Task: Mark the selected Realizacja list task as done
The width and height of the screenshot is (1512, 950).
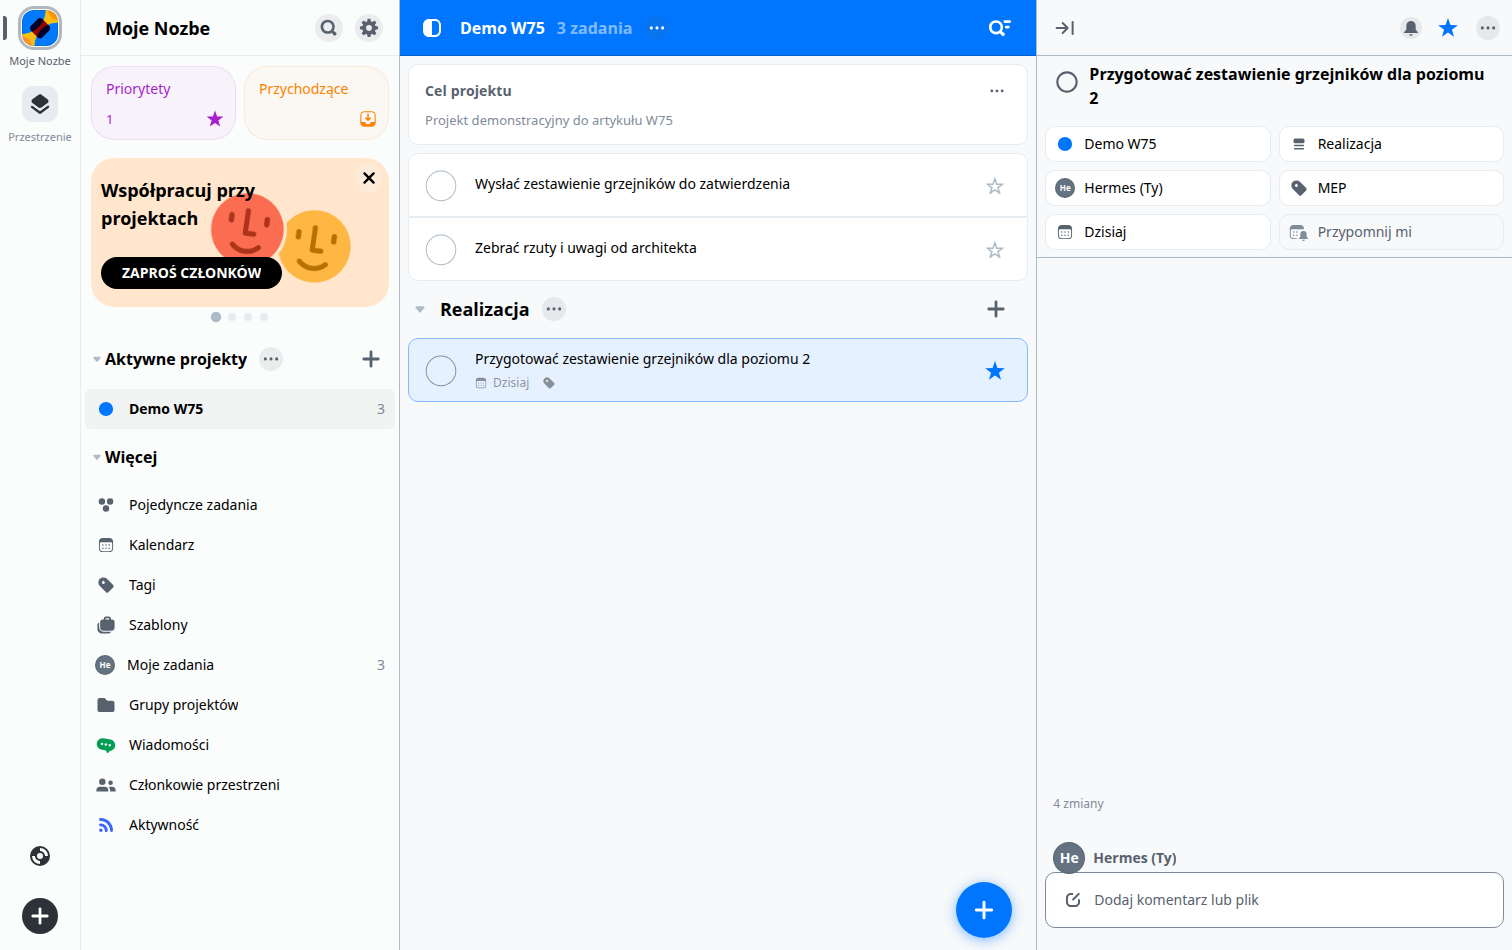Action: pyautogui.click(x=441, y=371)
